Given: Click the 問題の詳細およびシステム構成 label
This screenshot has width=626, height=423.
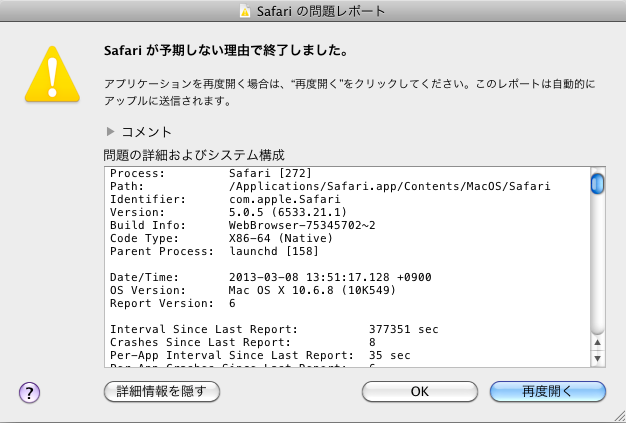Looking at the screenshot, I should click(x=194, y=155).
